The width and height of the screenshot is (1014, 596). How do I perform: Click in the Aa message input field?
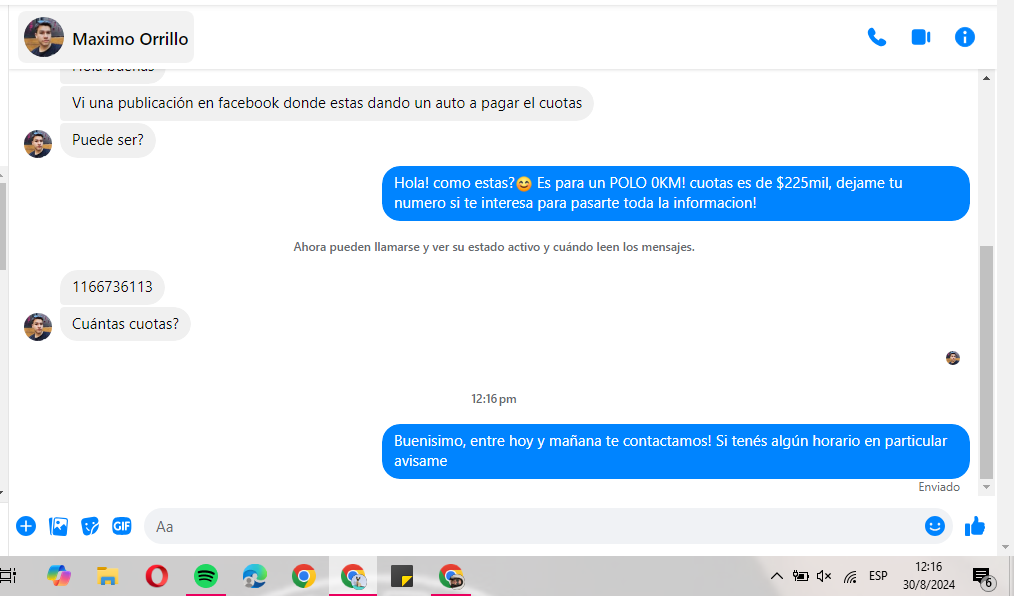pos(530,526)
